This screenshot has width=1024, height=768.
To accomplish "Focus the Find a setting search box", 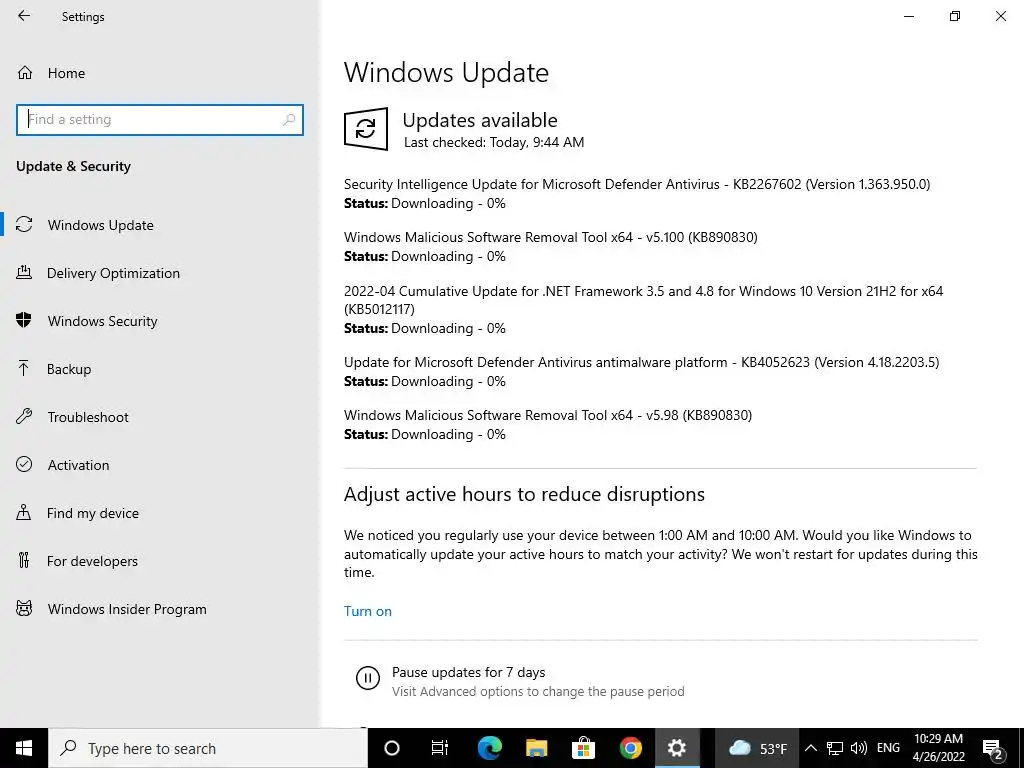I will (159, 120).
